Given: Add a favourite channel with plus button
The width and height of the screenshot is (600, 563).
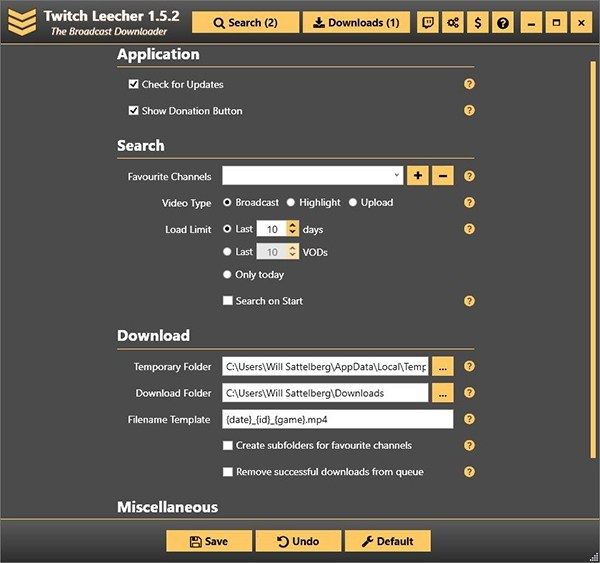Looking at the screenshot, I should (x=418, y=176).
